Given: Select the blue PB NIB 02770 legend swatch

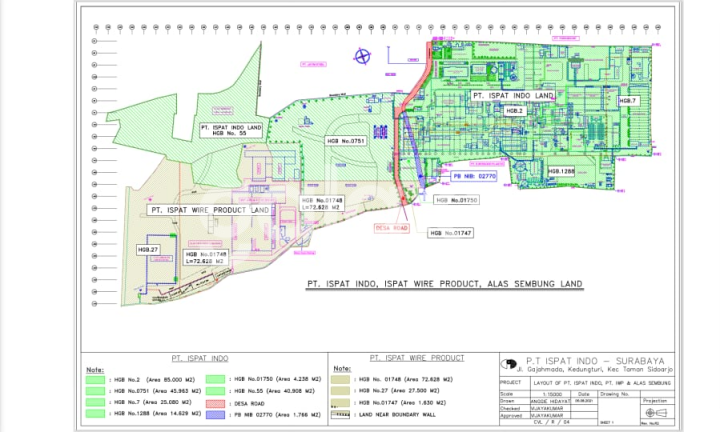Looking at the screenshot, I should 214,413.
